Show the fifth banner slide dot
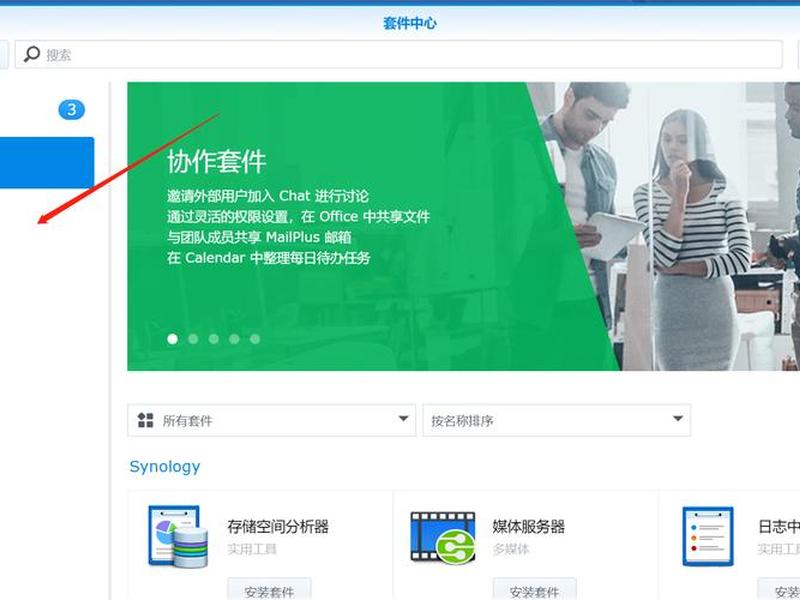 255,339
